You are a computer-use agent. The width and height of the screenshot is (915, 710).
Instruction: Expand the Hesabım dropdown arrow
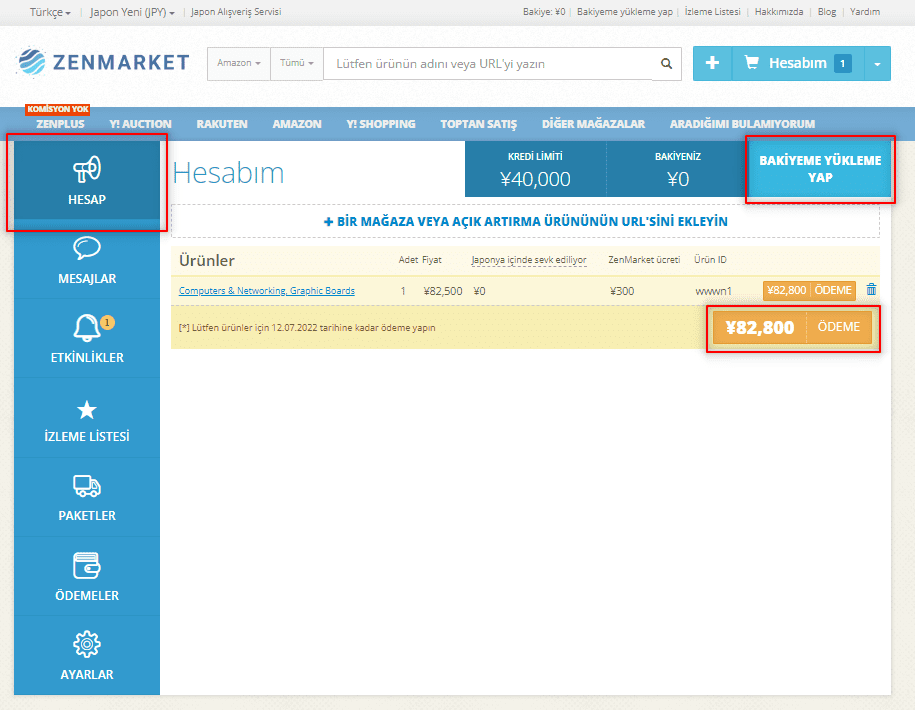[x=877, y=64]
